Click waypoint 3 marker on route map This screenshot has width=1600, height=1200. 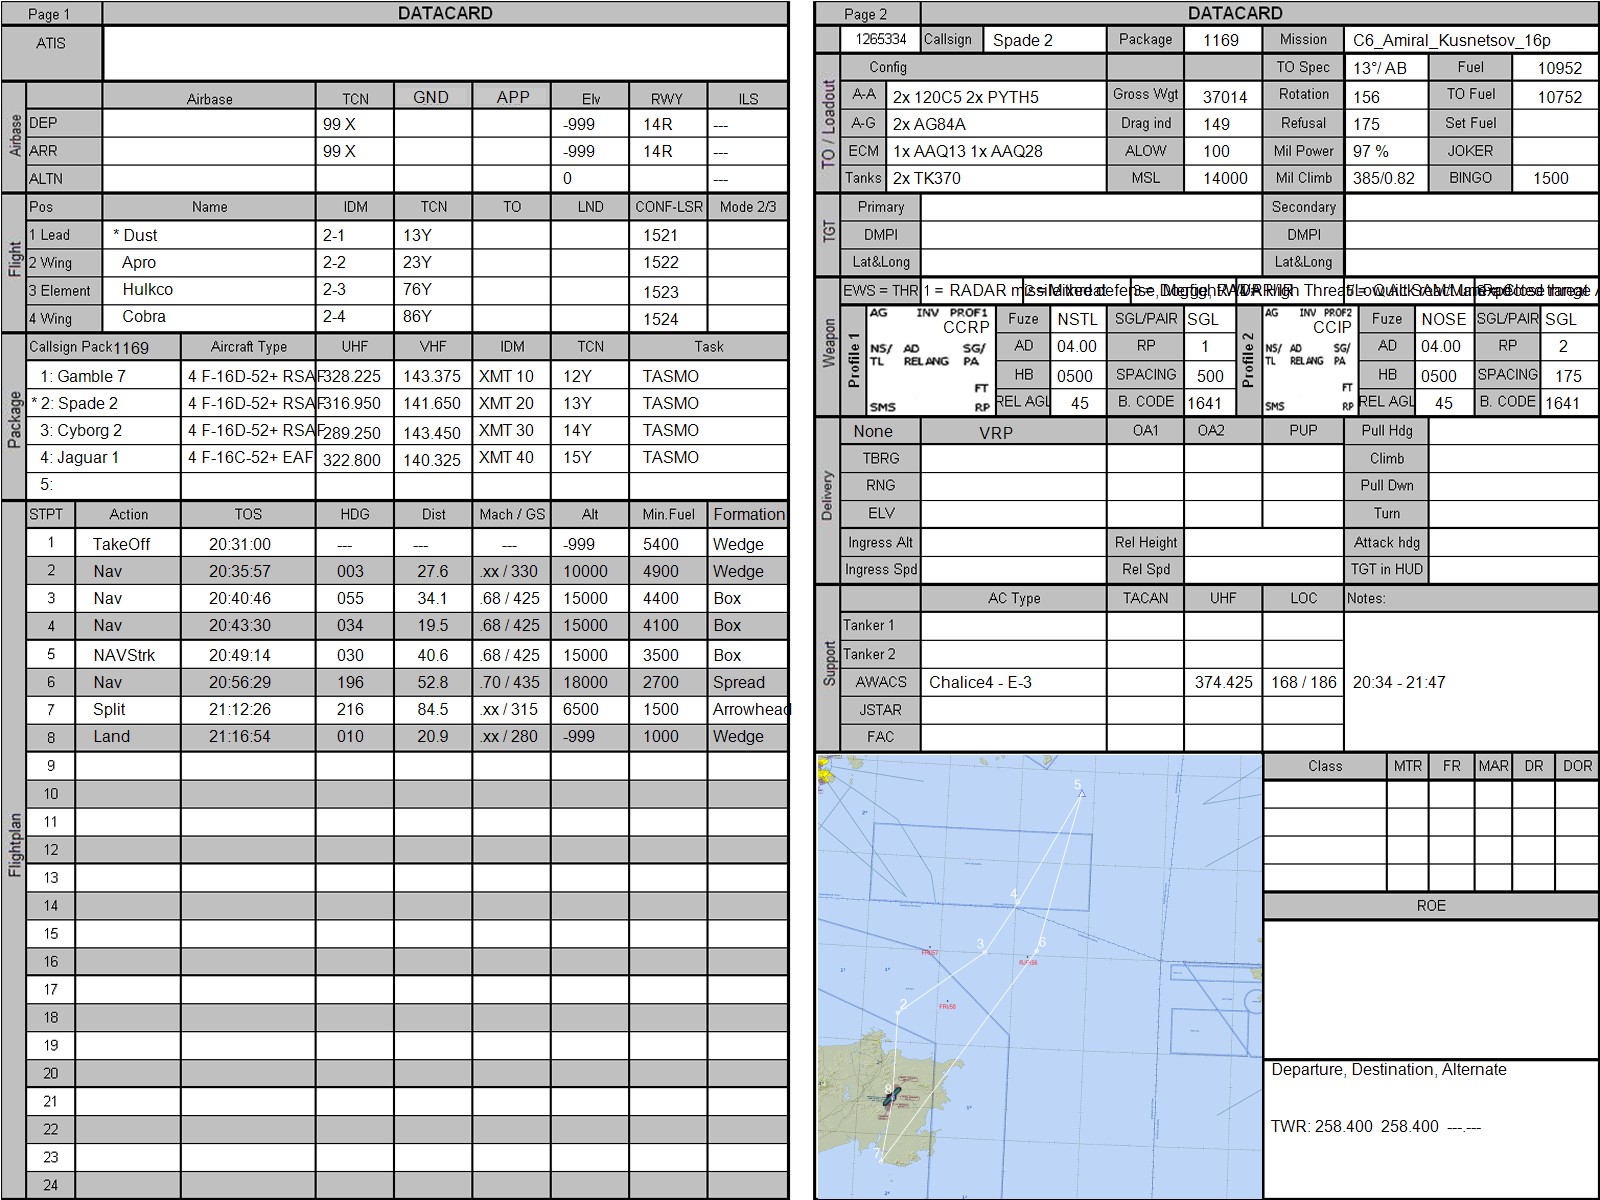(984, 950)
